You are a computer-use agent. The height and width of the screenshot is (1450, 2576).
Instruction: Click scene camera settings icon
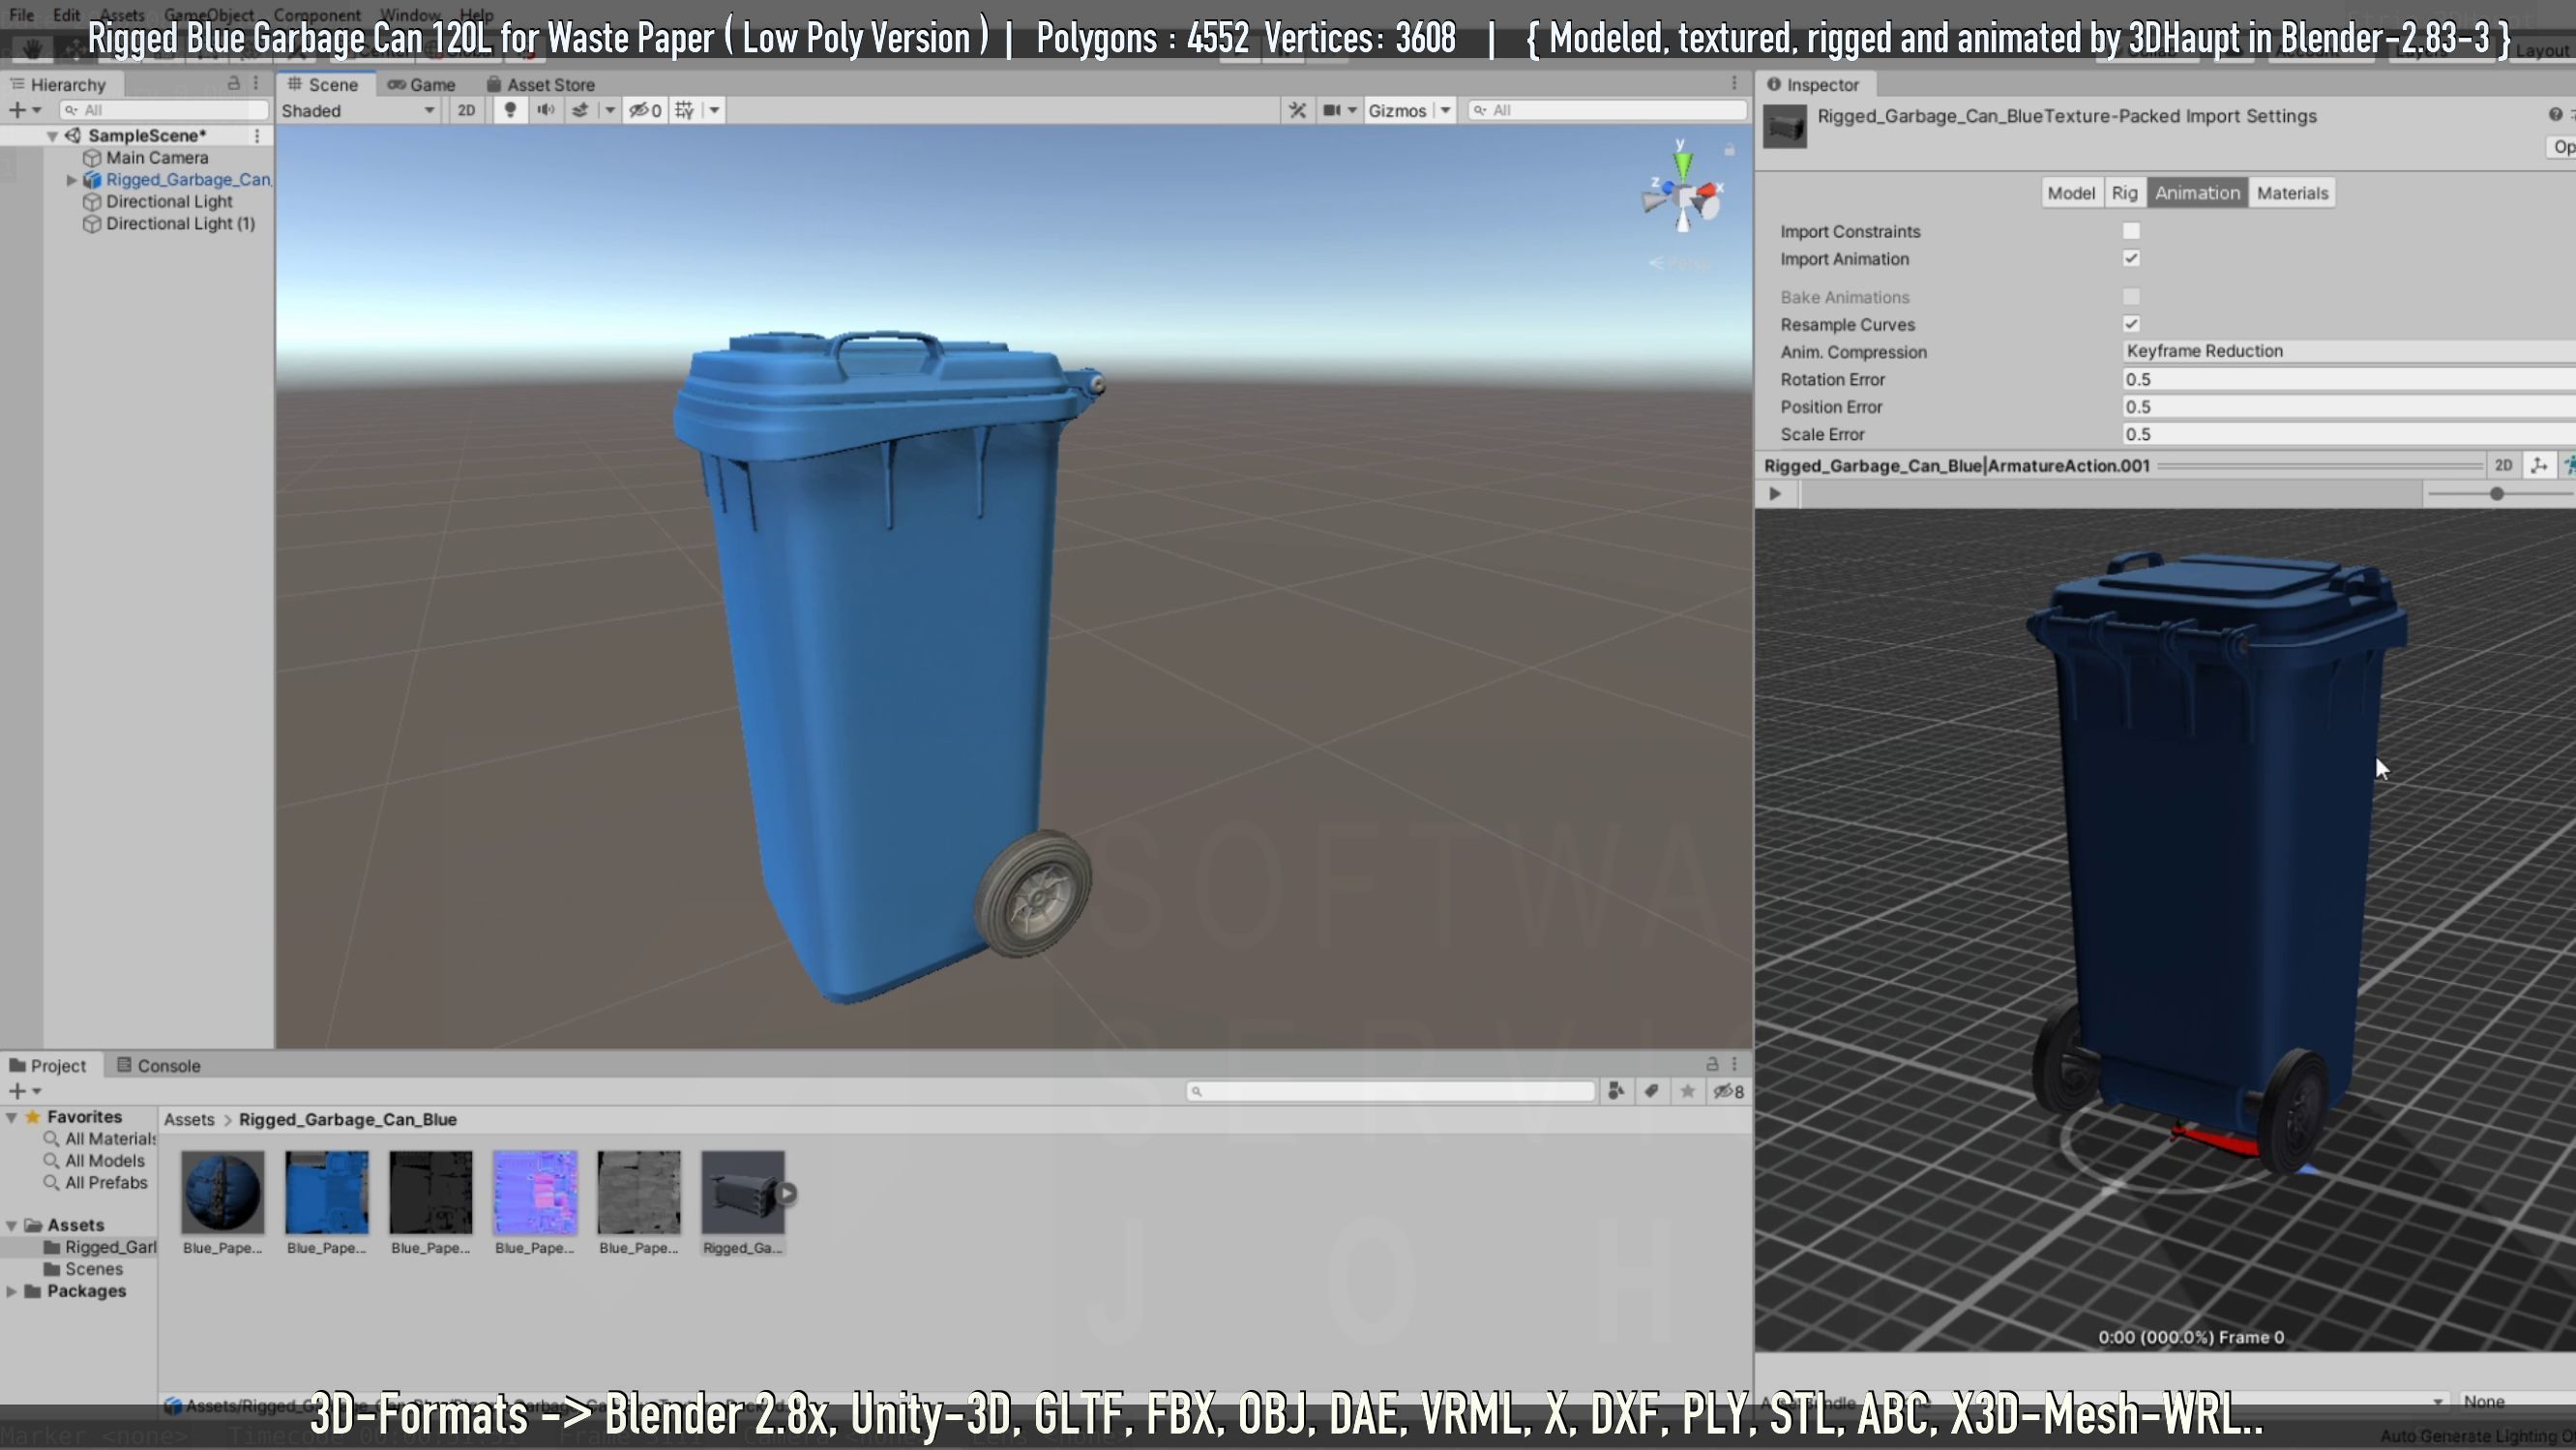point(1332,110)
